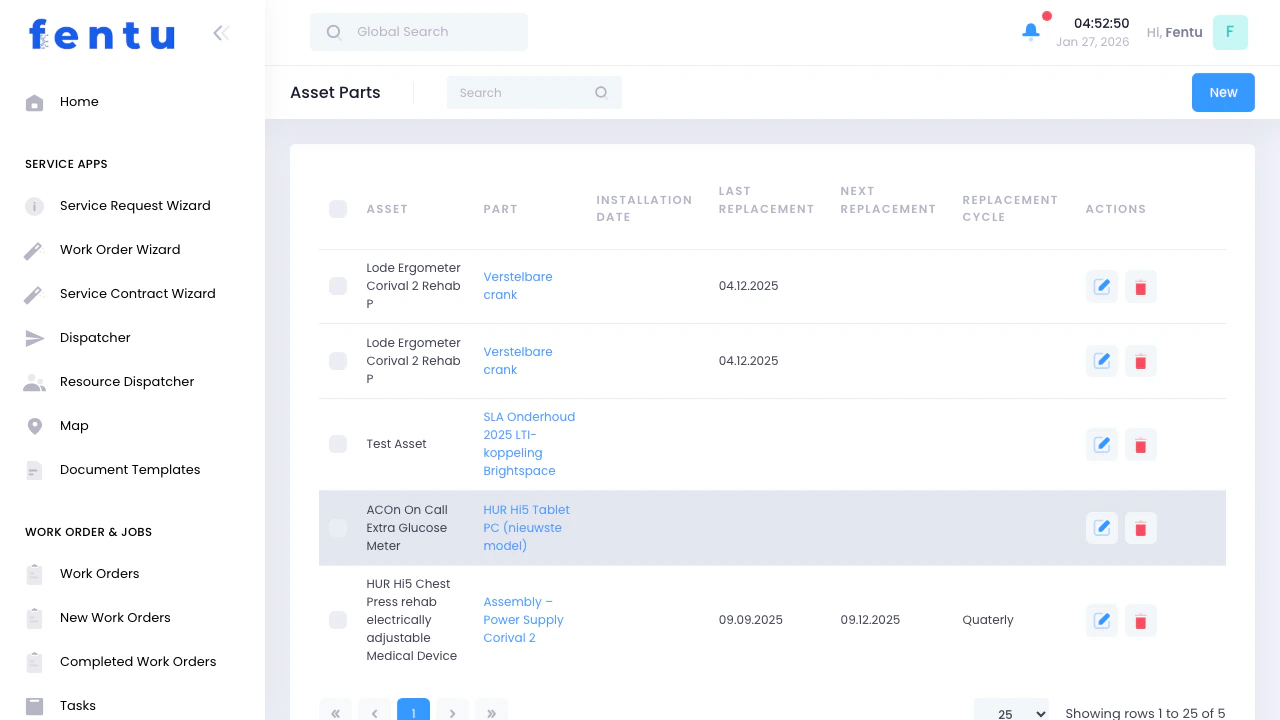Select Completed Work Orders in sidebar

pos(137,661)
